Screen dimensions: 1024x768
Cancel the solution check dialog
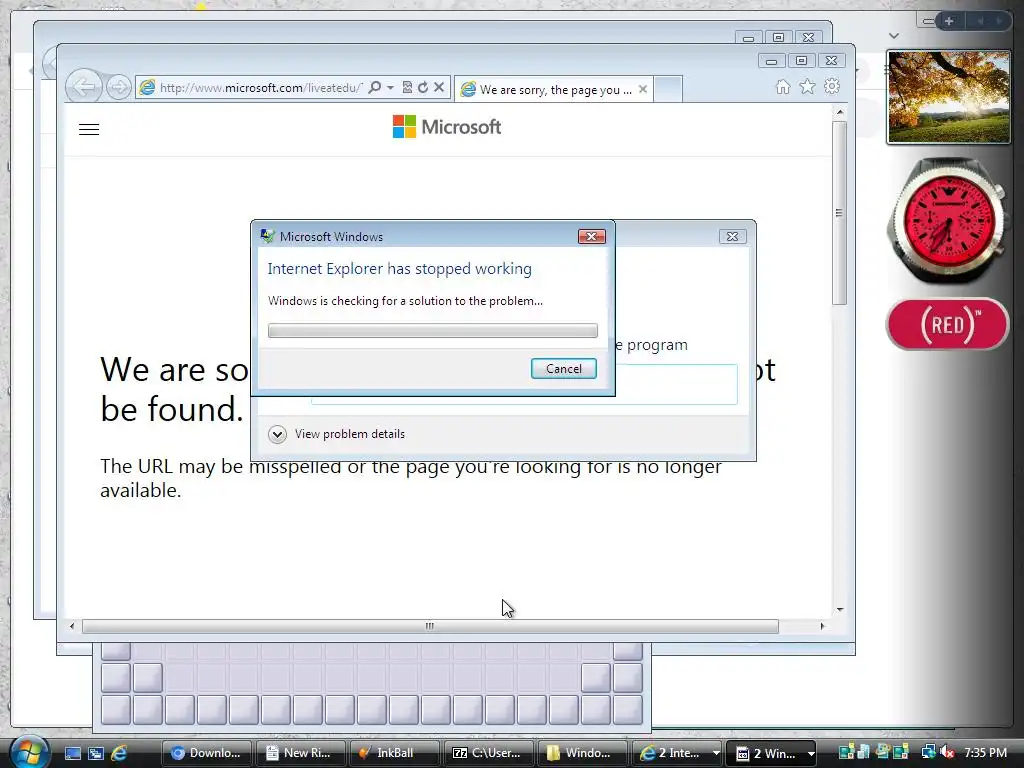[564, 368]
